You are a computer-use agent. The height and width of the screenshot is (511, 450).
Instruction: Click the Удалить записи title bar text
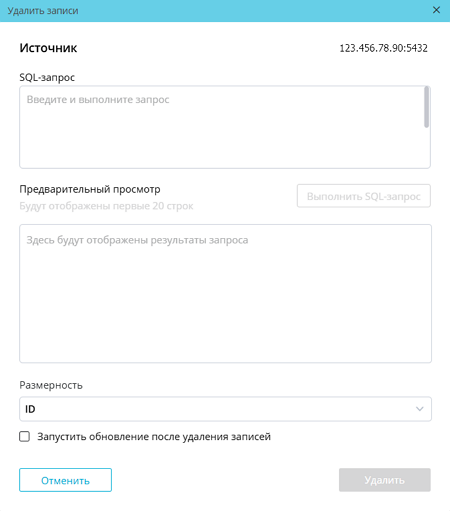click(43, 11)
